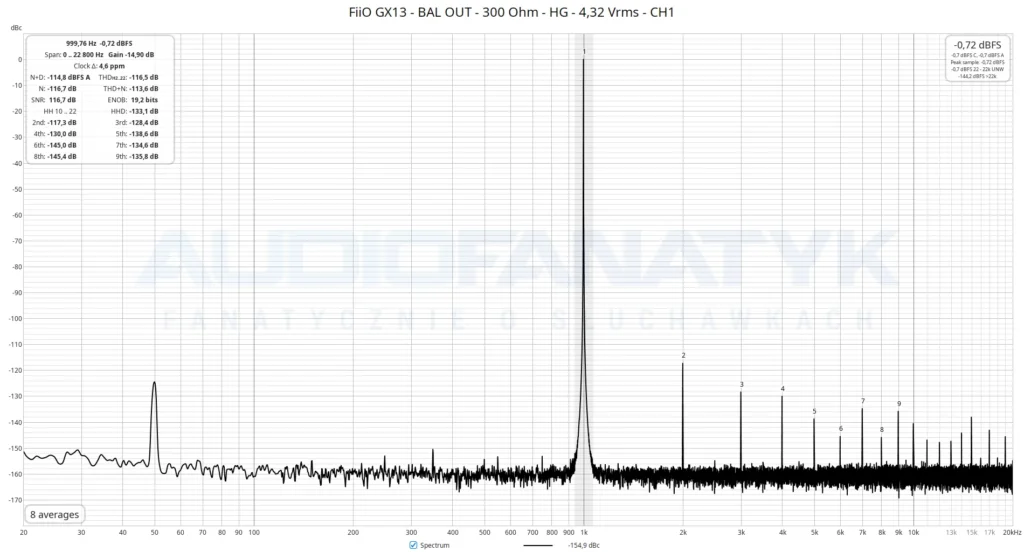Click the -154,9 dBc legend readout
Screen dimensions: 1024x552
[x=583, y=545]
